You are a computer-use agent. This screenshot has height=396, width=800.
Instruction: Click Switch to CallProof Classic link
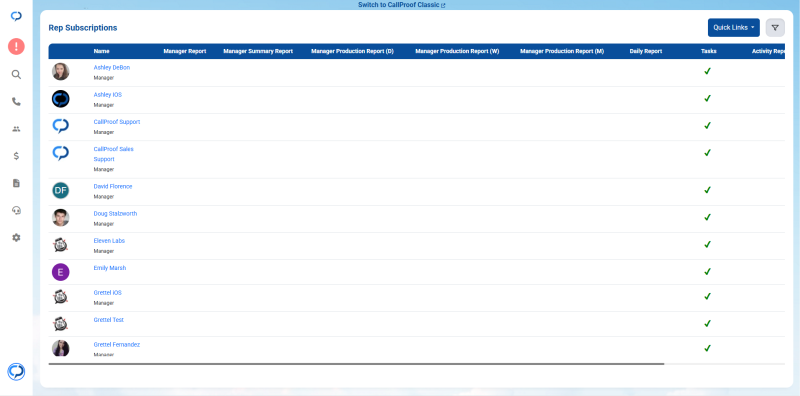(402, 5)
